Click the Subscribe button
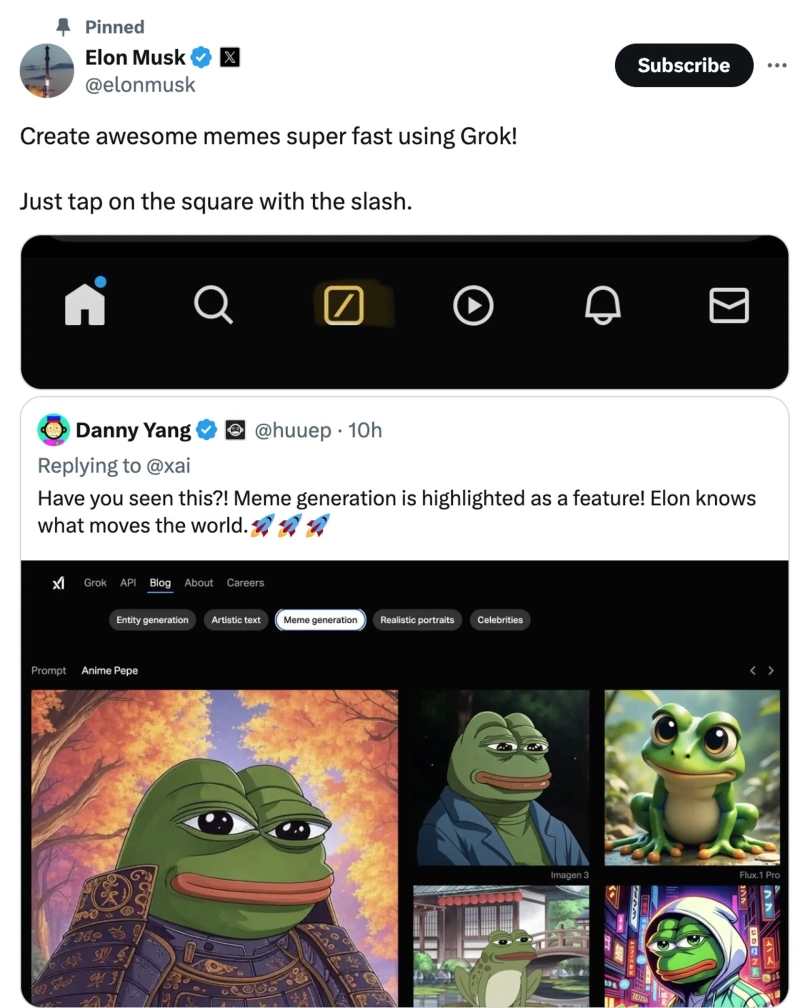 point(683,65)
